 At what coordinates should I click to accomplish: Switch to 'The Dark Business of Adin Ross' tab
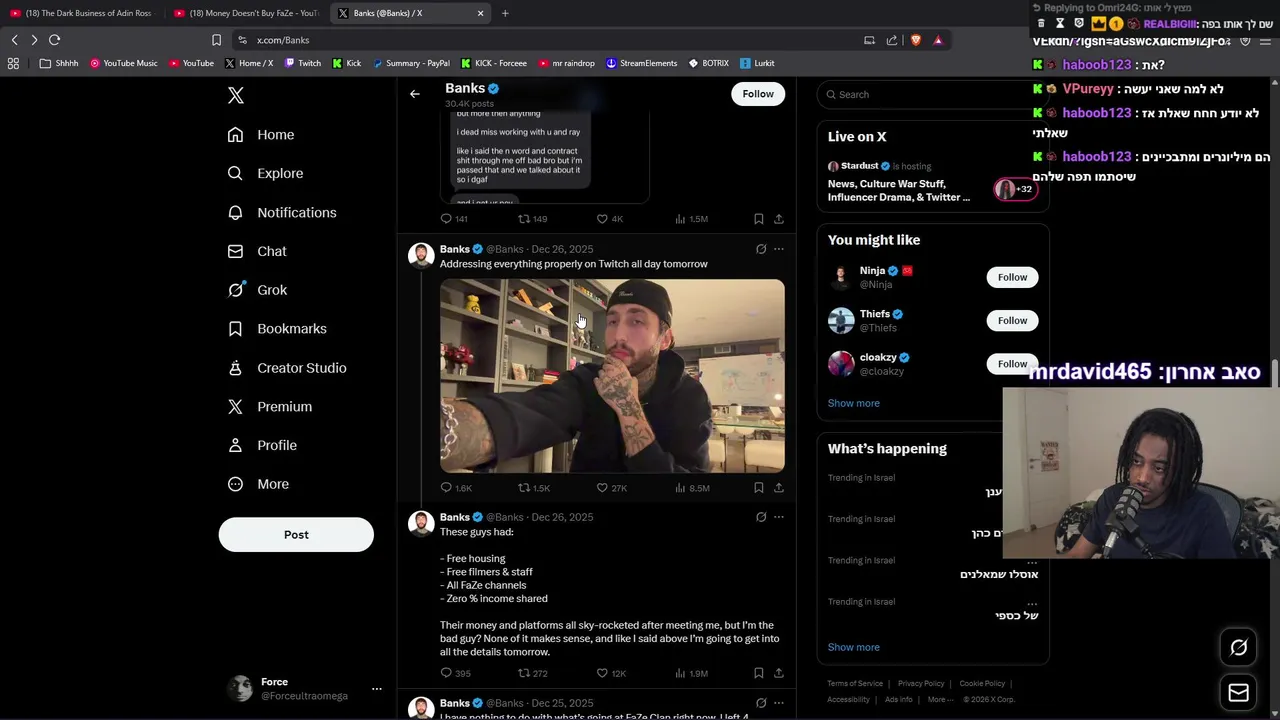pos(80,13)
